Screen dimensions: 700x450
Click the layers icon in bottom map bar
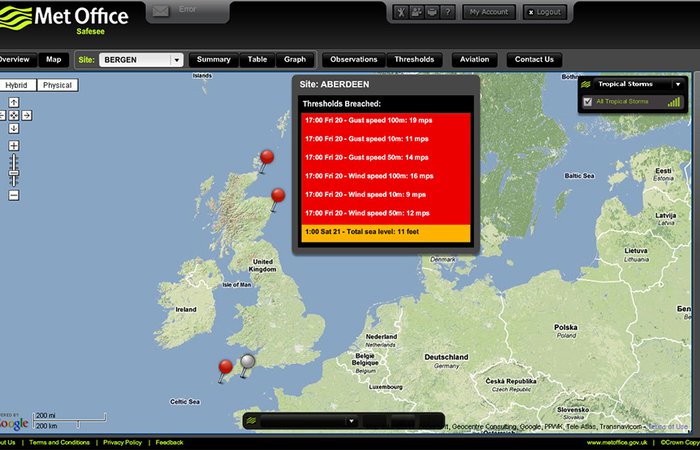[251, 421]
